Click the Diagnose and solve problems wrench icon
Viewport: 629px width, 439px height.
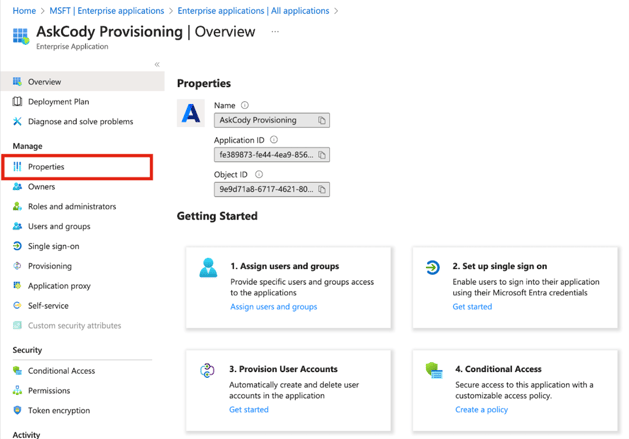17,121
